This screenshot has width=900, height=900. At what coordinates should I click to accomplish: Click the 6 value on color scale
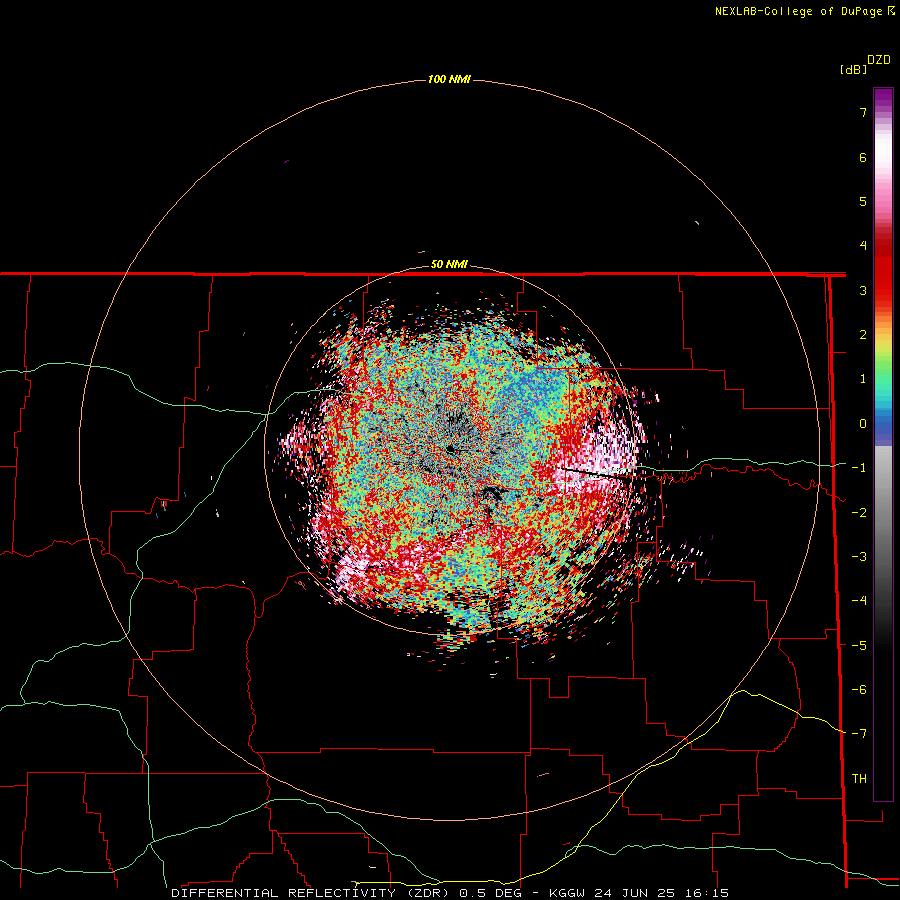863,157
